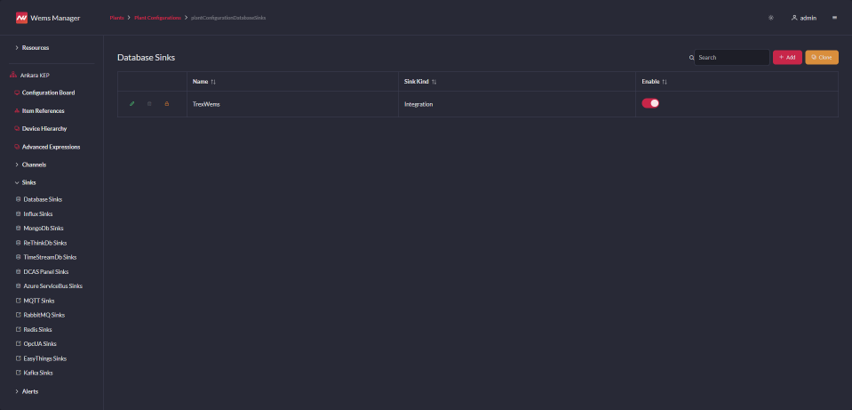Screen dimensions: 852x410
Task: Open the Configuration Board page
Action: pos(48,92)
